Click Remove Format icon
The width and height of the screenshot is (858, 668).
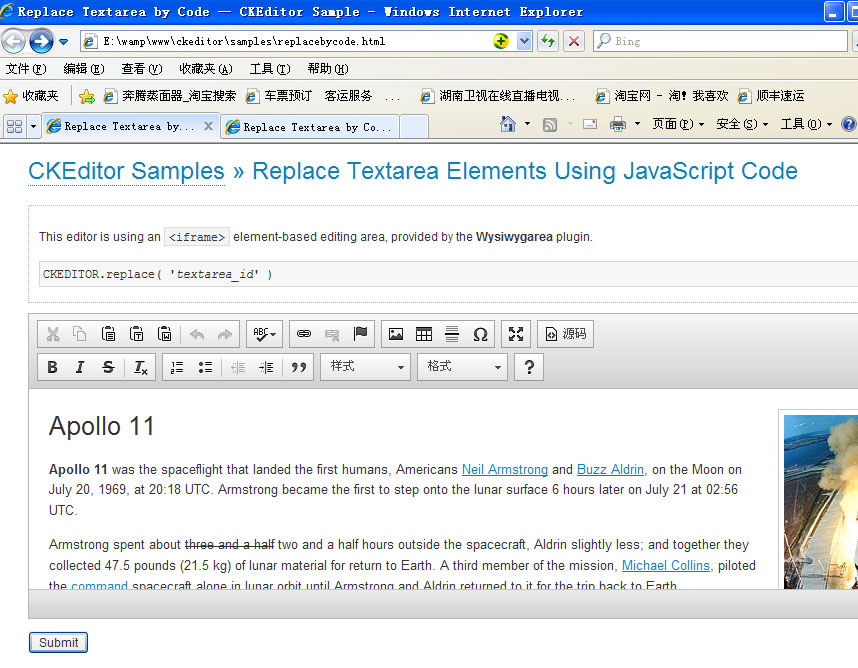[x=141, y=368]
